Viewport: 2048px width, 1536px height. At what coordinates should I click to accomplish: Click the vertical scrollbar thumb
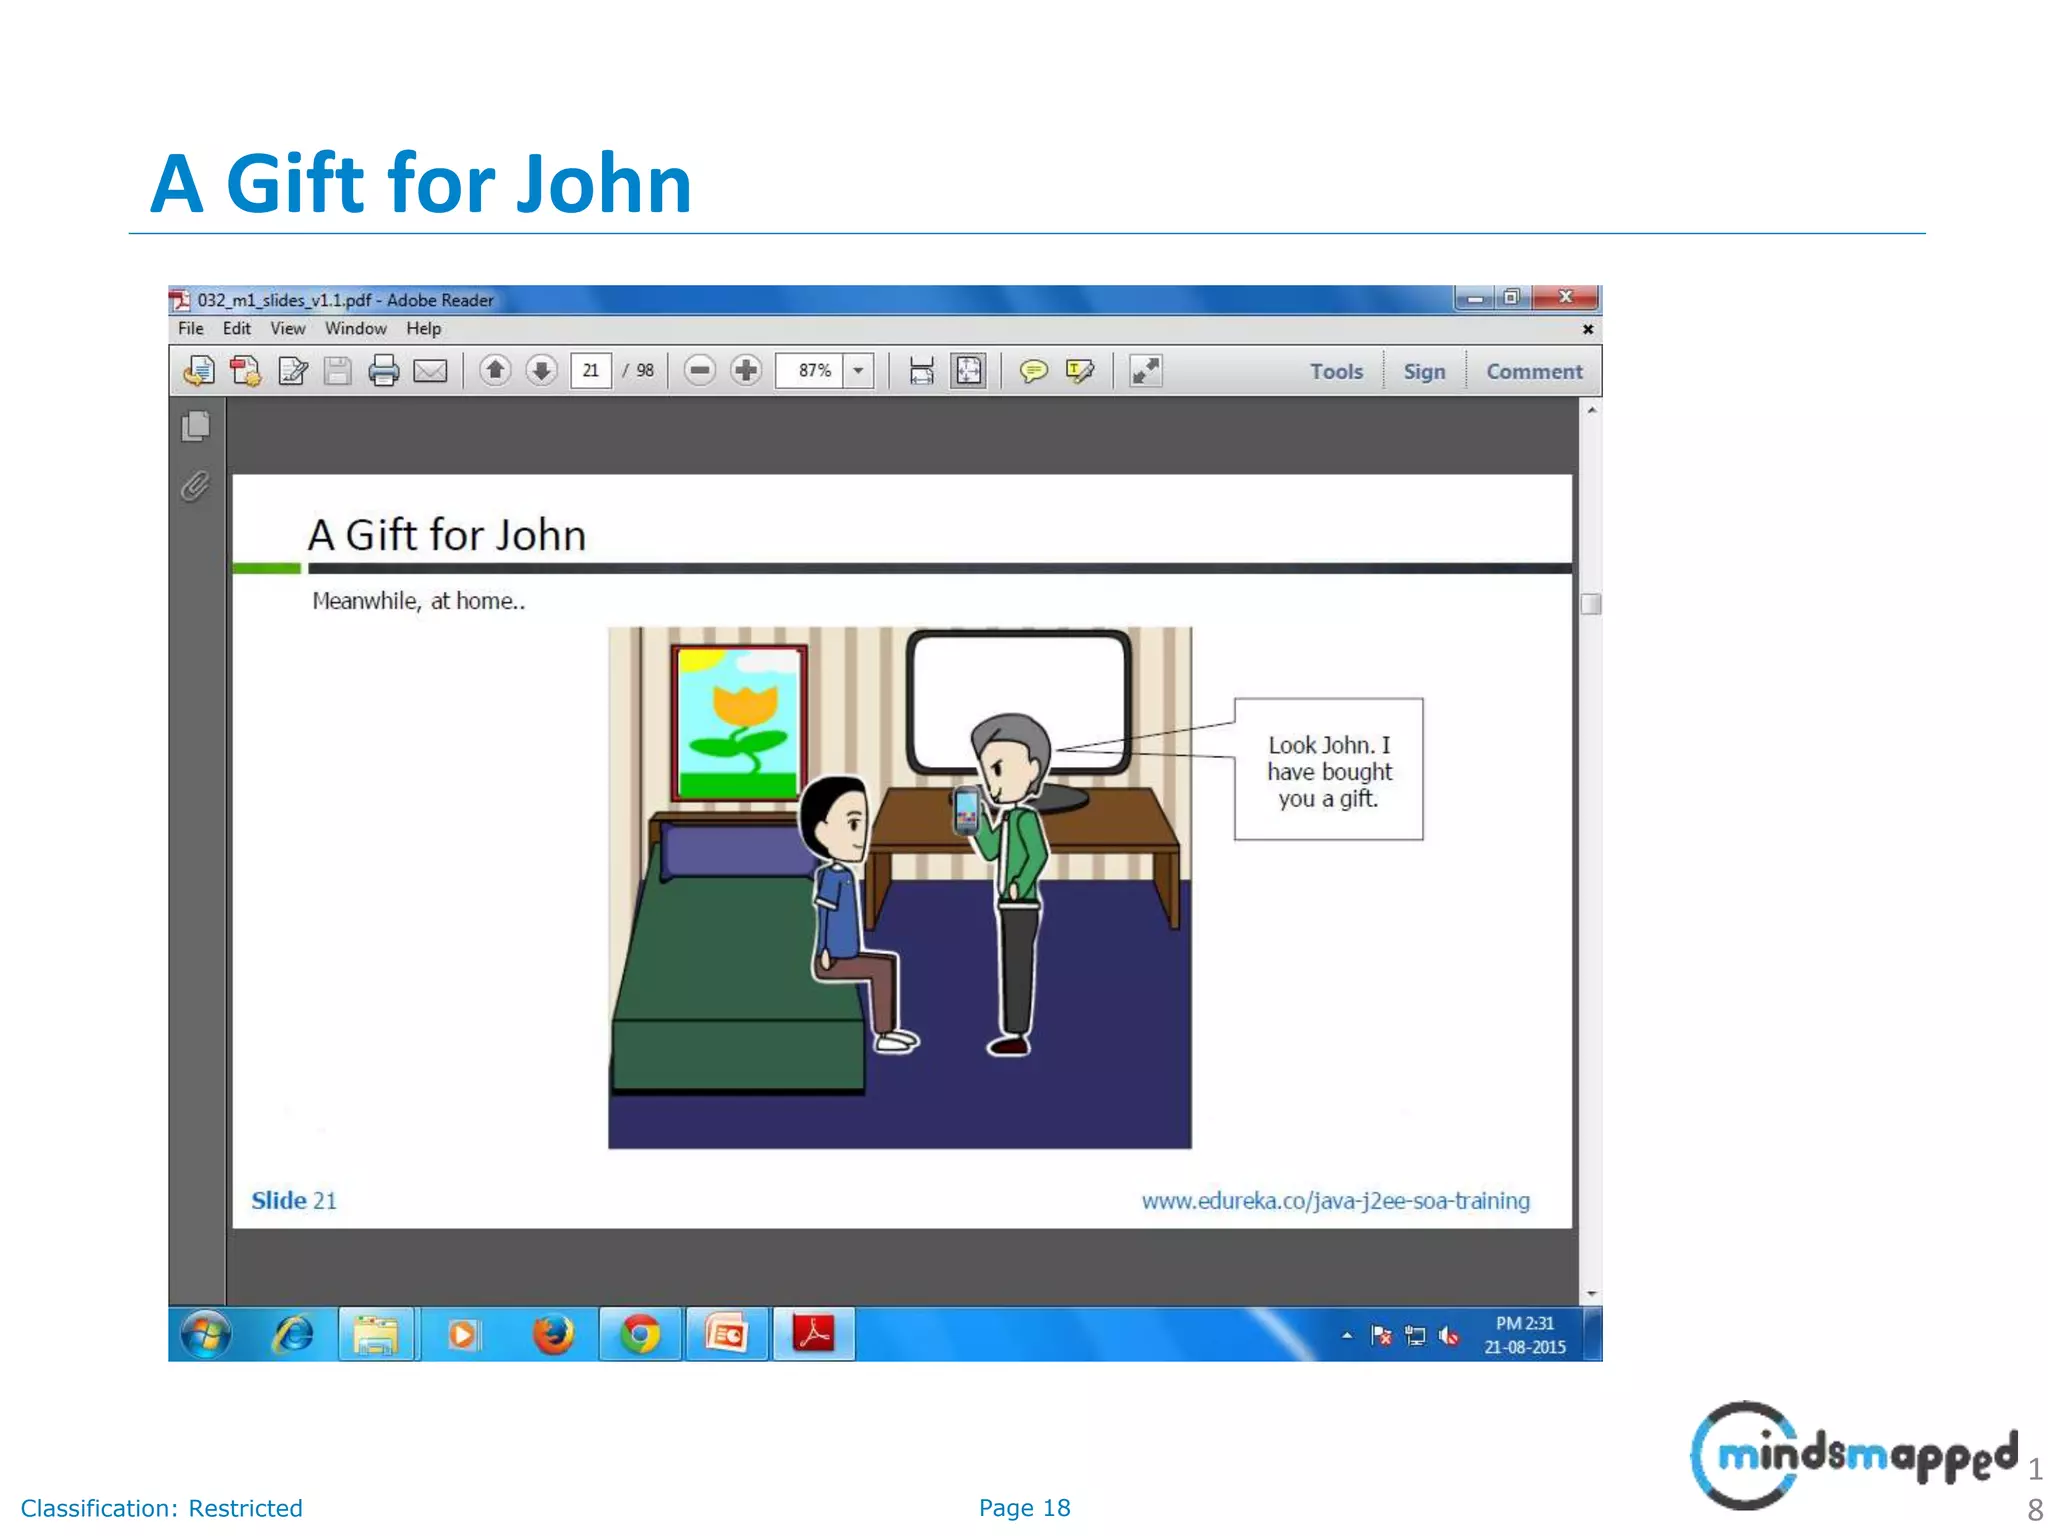(1591, 604)
